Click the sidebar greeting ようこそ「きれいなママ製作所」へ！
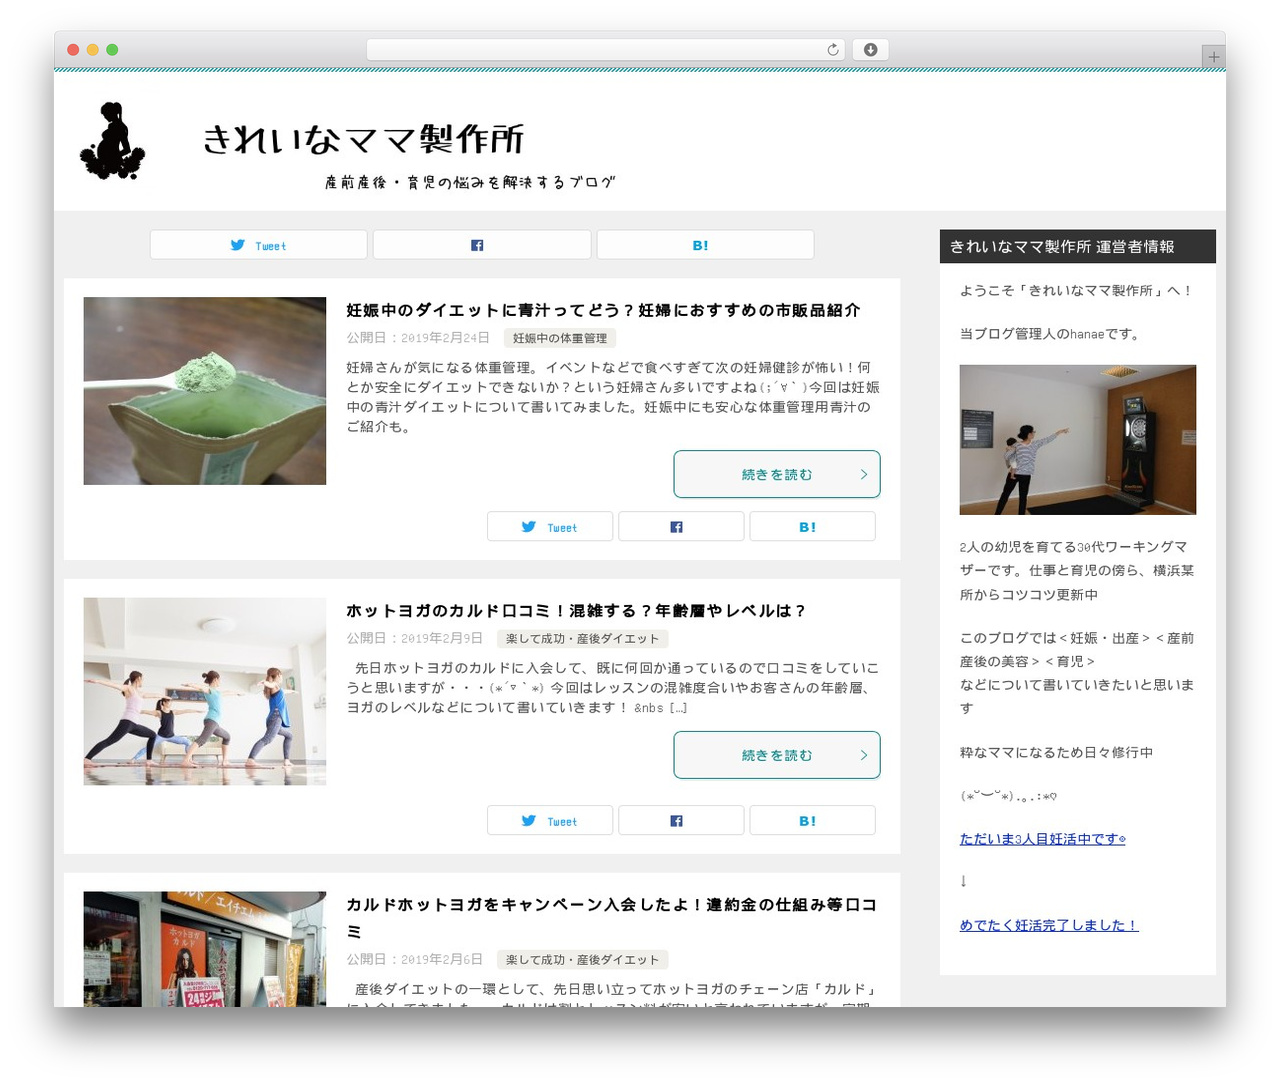1280x1084 pixels. coord(1076,291)
